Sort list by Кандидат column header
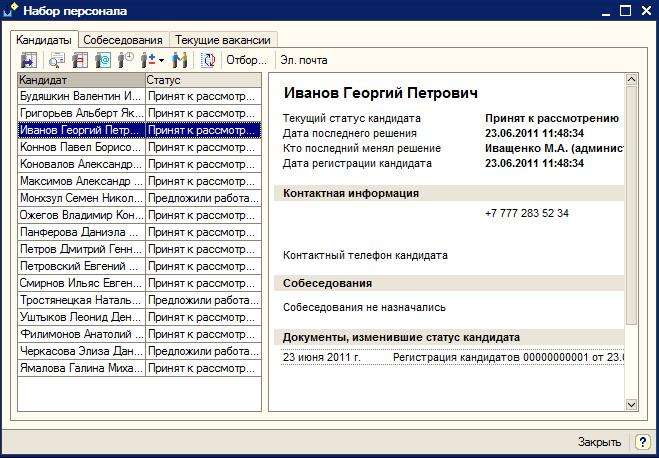Viewport: 659px width, 458px height. click(81, 79)
